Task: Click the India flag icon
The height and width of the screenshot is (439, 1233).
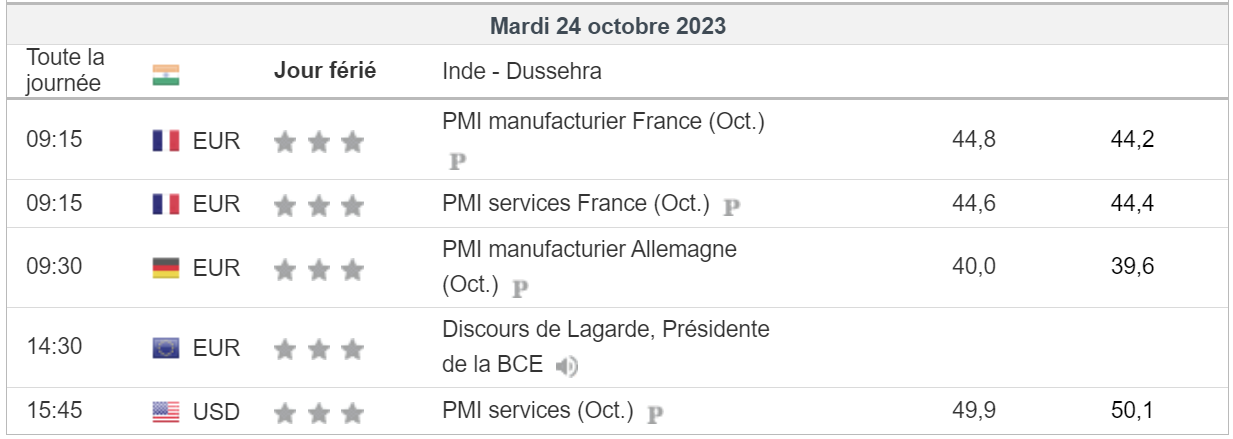Action: [x=165, y=75]
